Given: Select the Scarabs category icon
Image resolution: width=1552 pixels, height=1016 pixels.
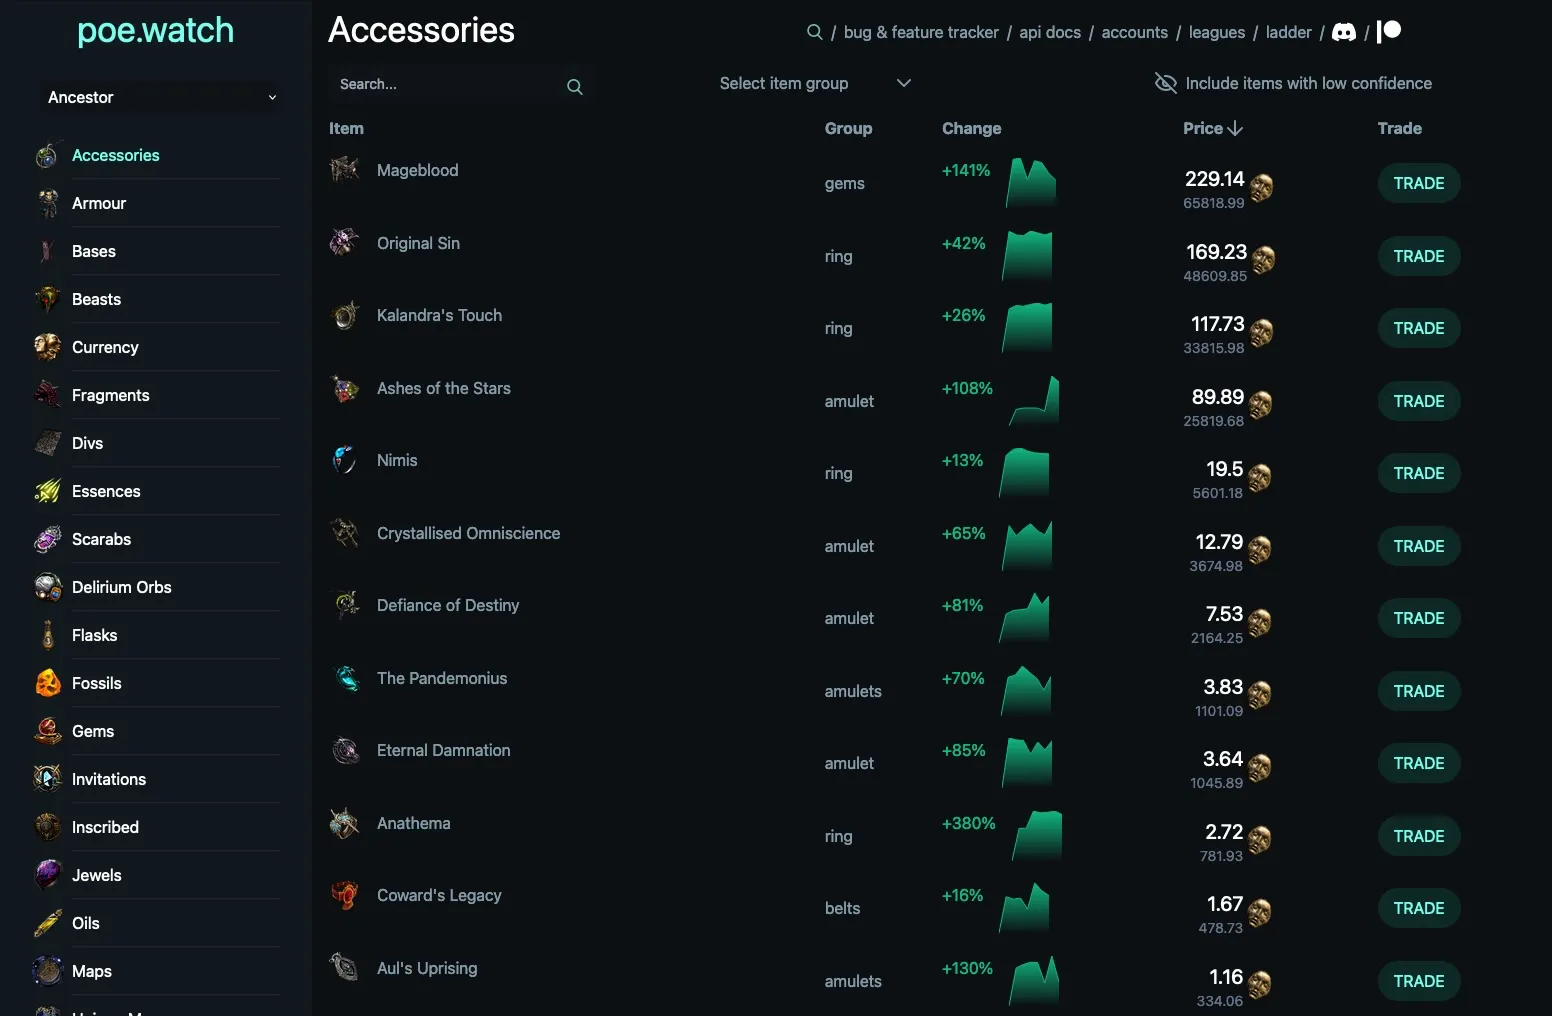Looking at the screenshot, I should point(47,539).
